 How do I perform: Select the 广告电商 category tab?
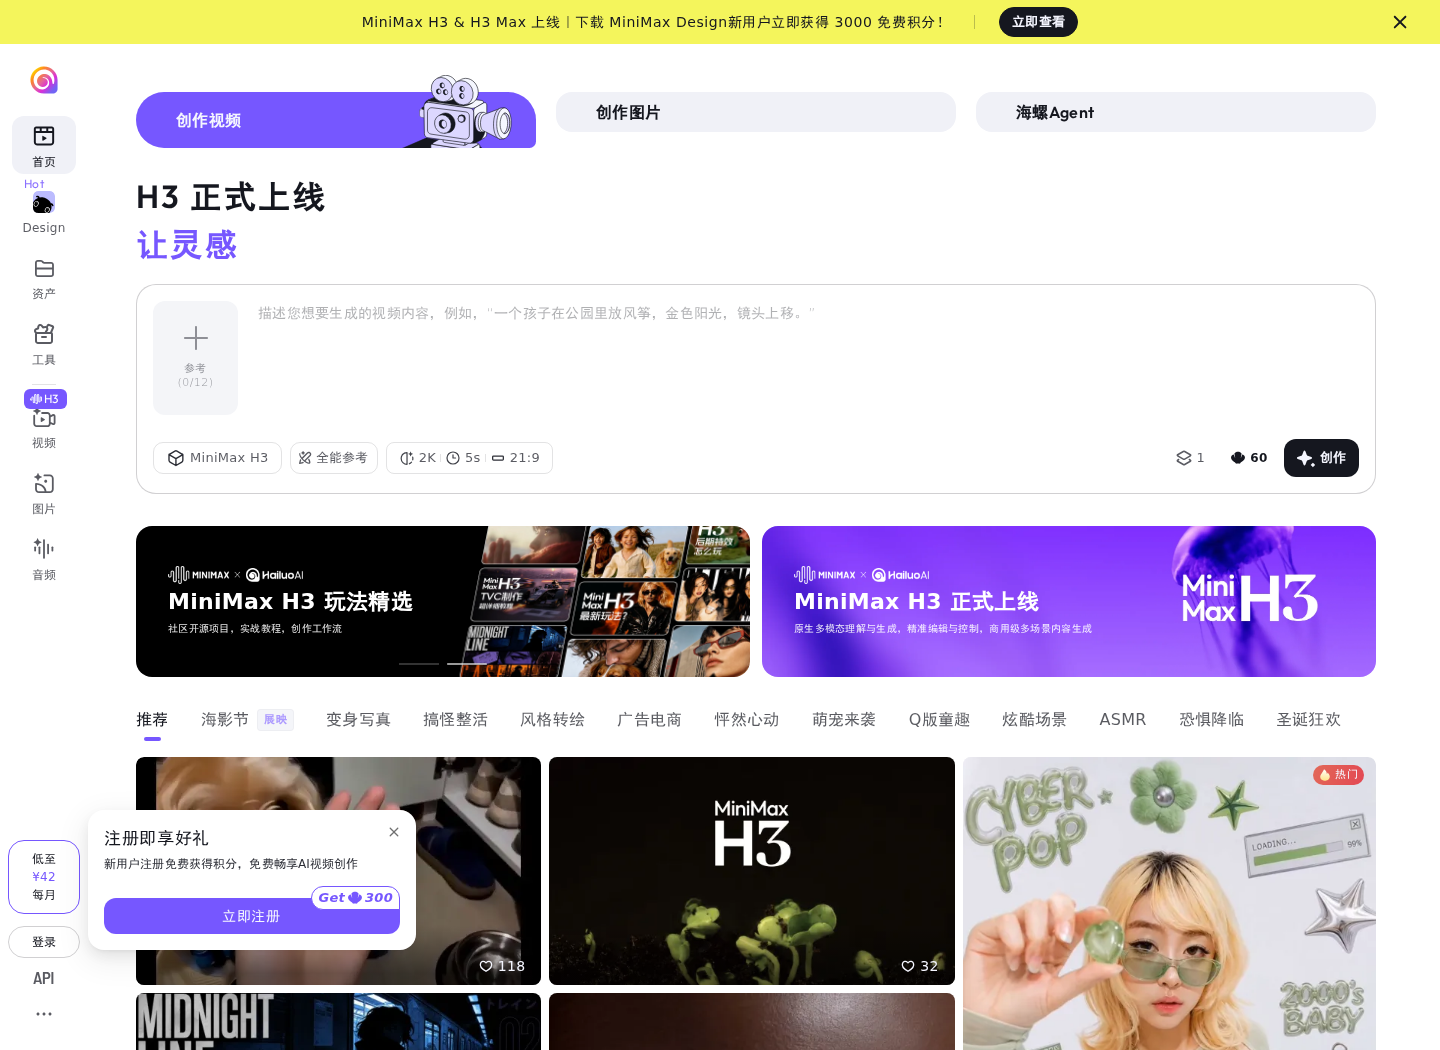coord(649,720)
